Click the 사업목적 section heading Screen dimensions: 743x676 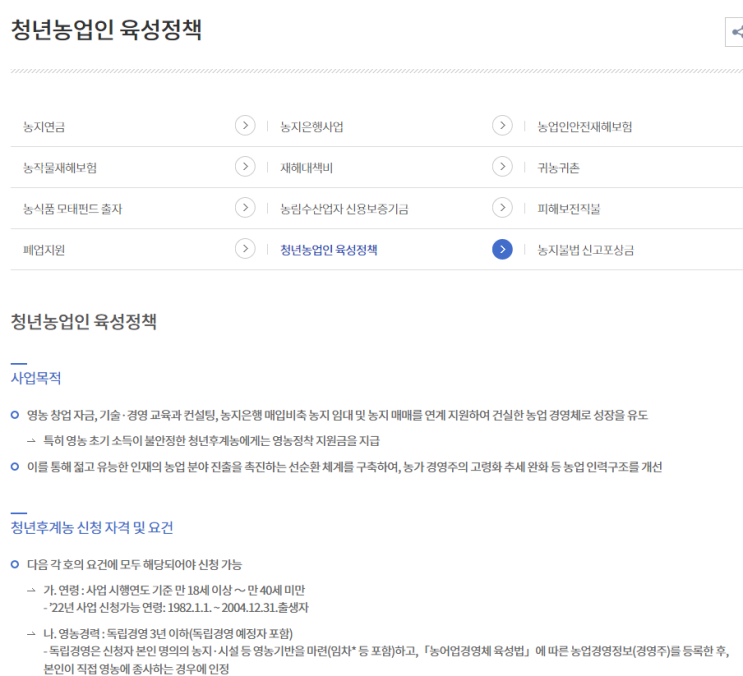coord(36,378)
